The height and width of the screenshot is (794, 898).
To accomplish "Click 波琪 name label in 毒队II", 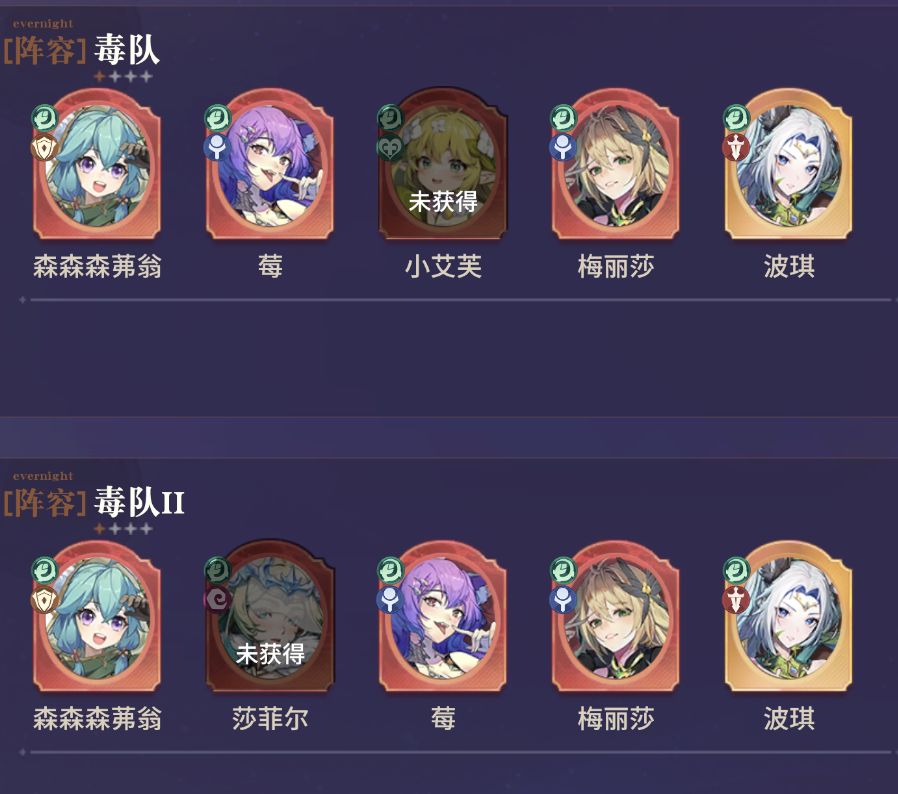I will pos(789,718).
